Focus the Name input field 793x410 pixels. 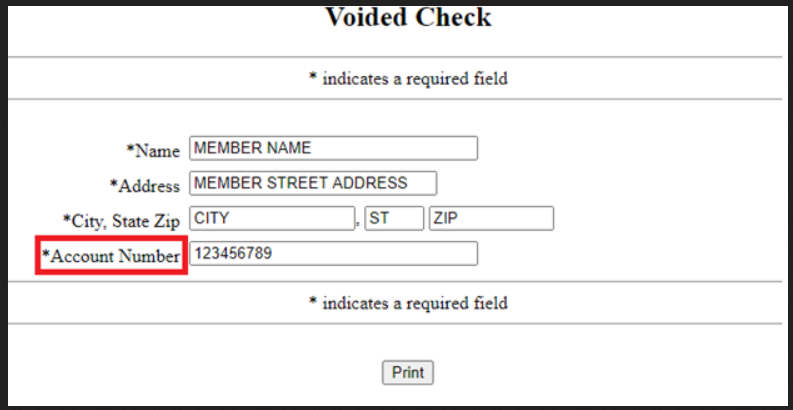[x=333, y=148]
